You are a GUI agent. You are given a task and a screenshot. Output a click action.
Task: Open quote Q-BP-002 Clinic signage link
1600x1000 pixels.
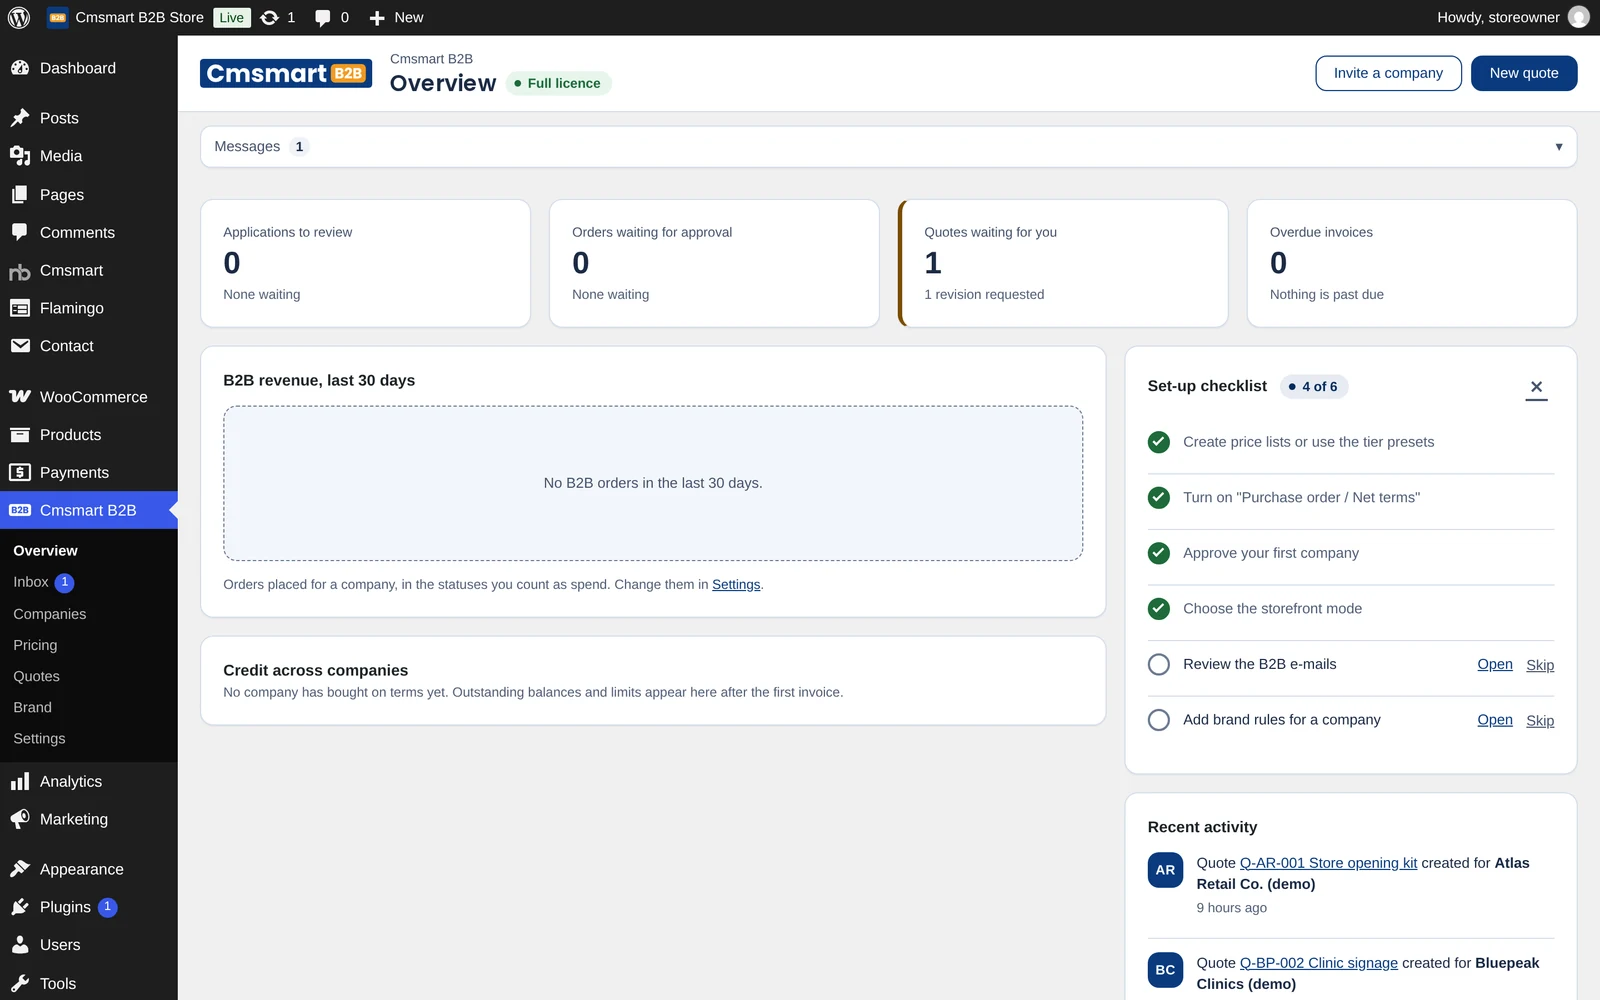tap(1319, 963)
